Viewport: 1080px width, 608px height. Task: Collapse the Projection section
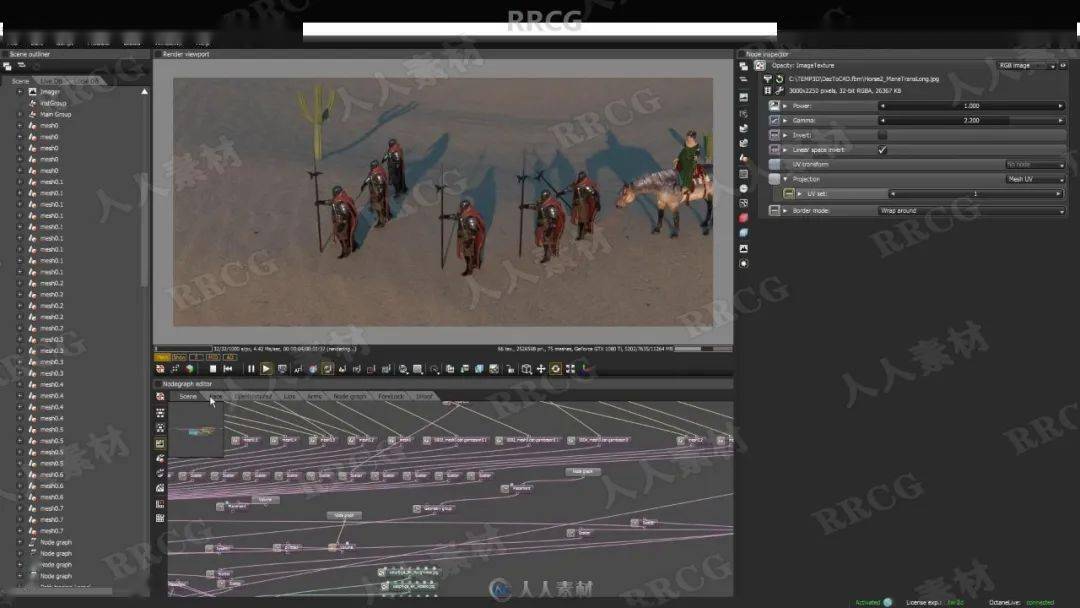click(x=785, y=179)
